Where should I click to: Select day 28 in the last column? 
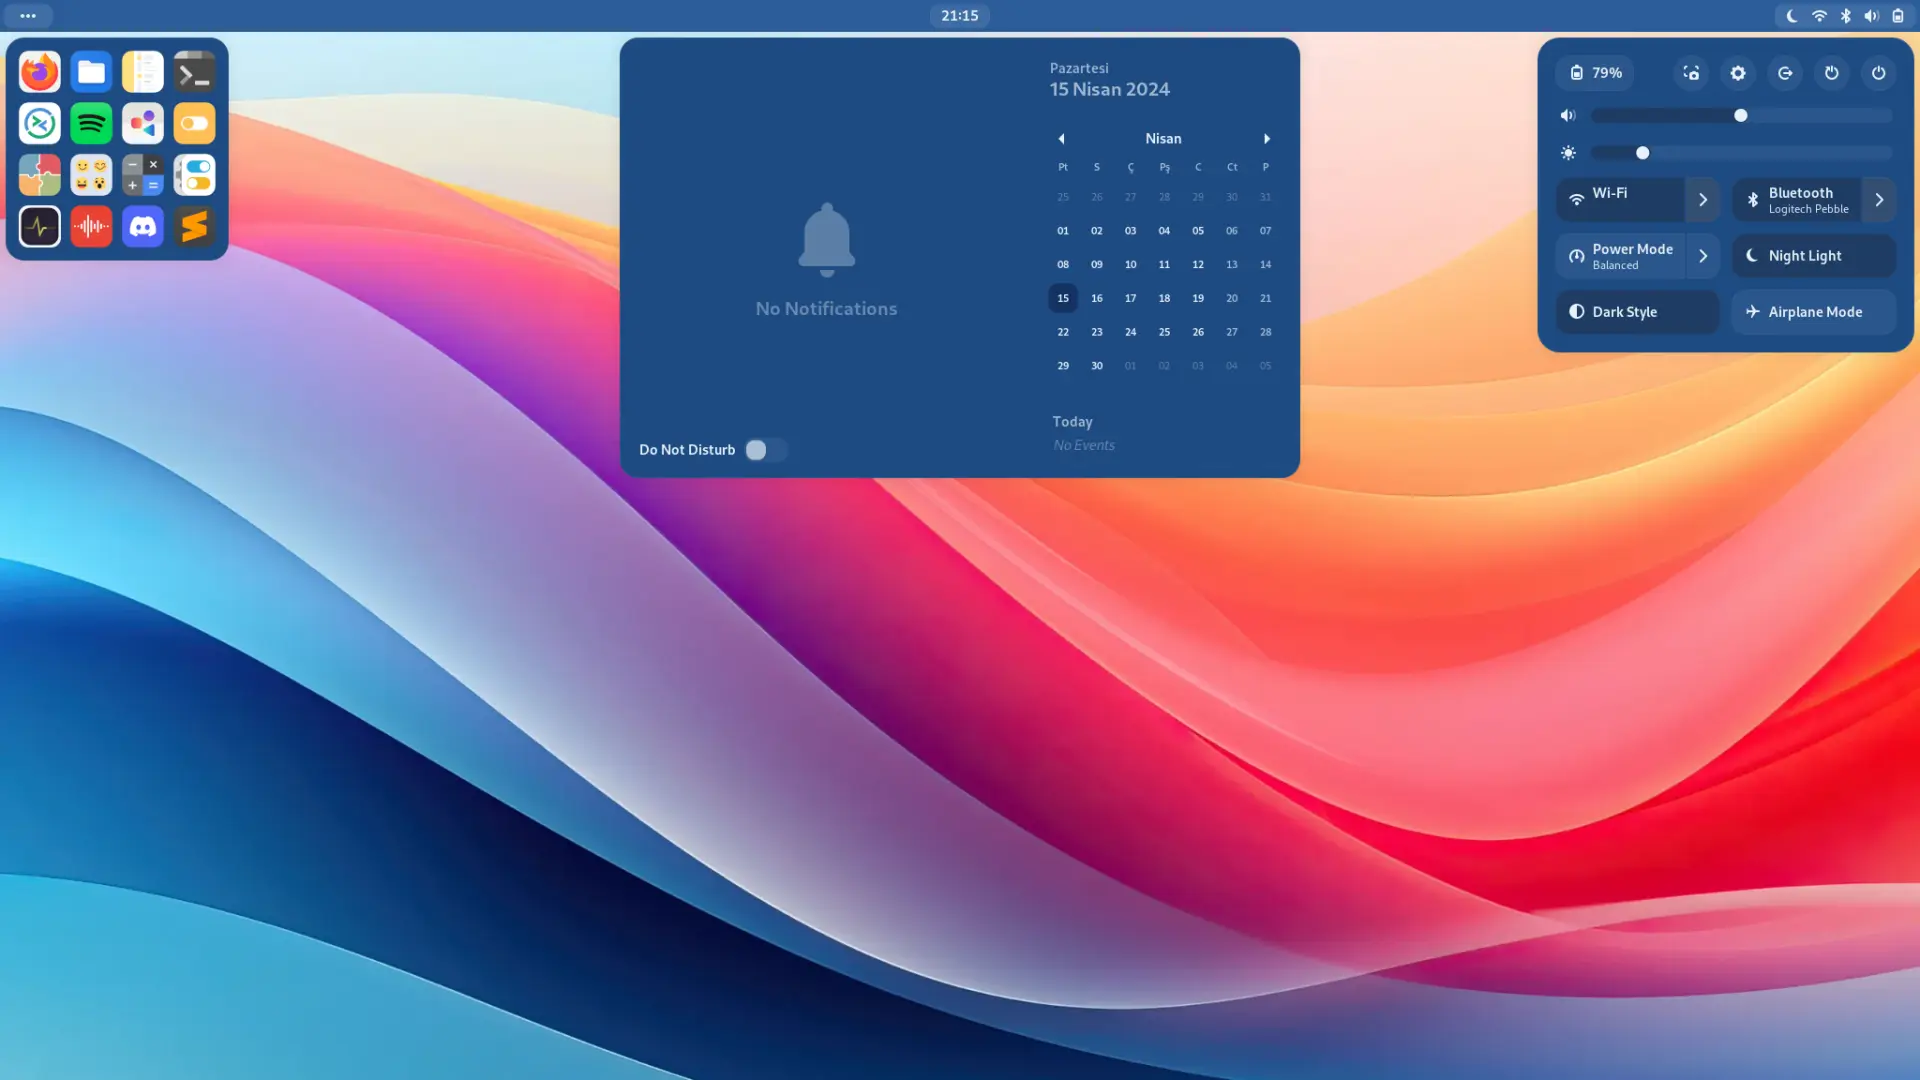[1266, 332]
